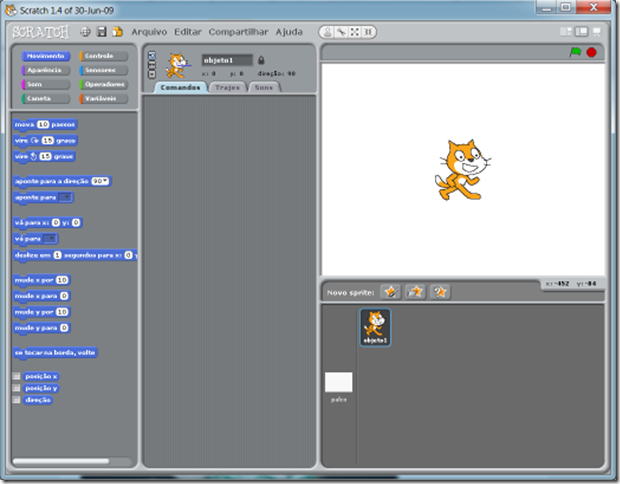Switch to the Comandos tab
Screen dimensions: 620x484
point(180,87)
